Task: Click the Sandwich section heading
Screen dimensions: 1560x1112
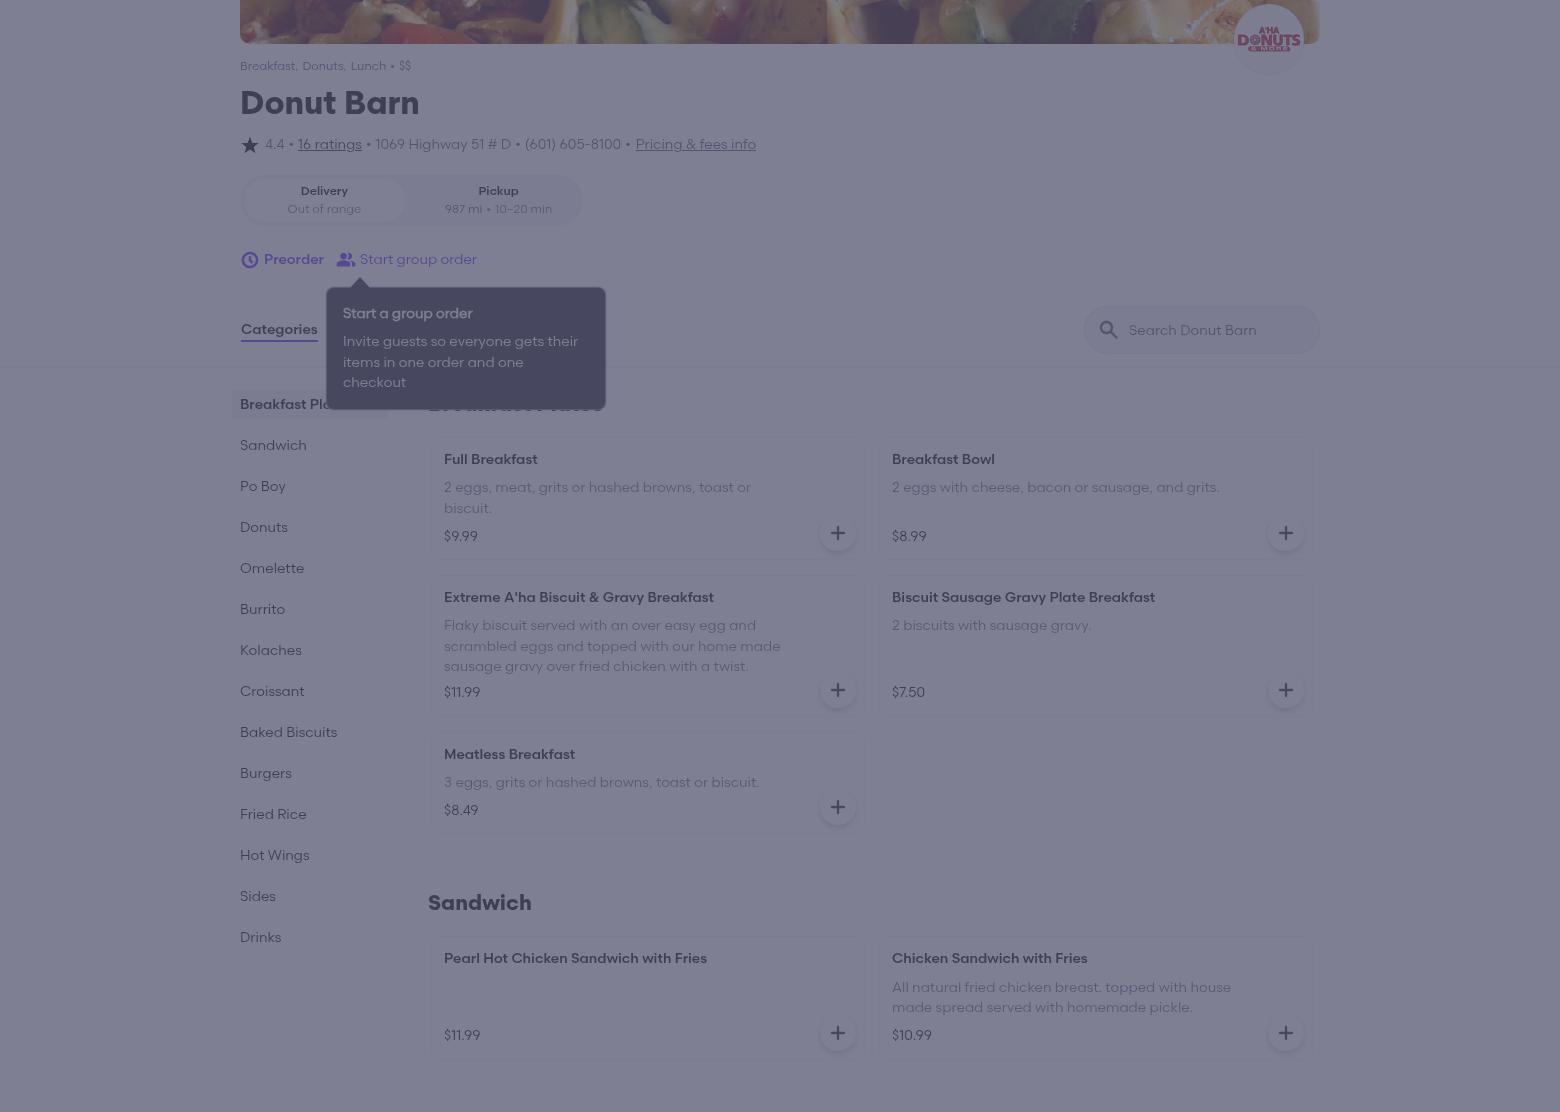Action: point(480,902)
